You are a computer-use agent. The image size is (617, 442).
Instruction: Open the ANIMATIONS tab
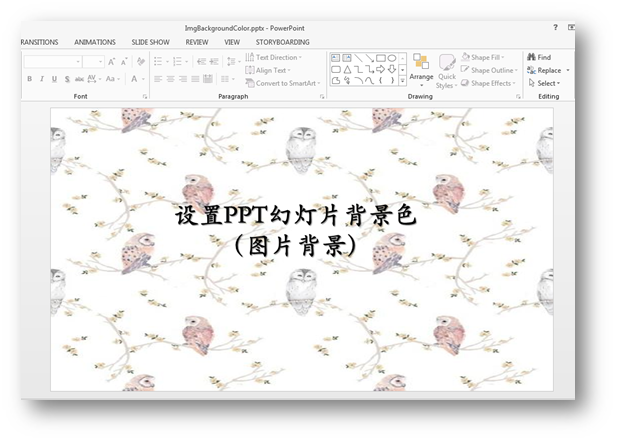[95, 42]
